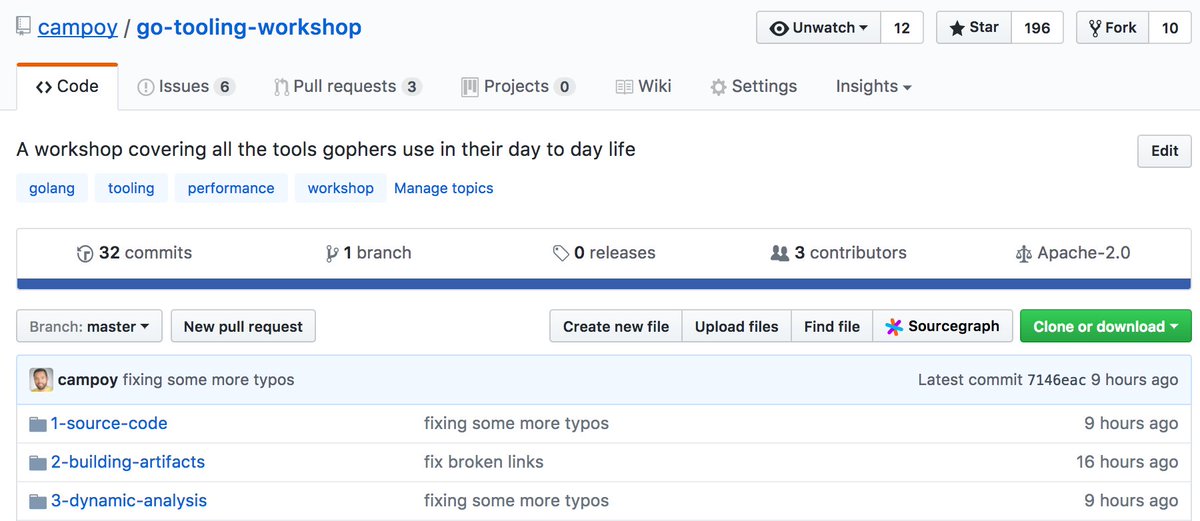Image resolution: width=1200 pixels, height=521 pixels.
Task: Open the golang topic tag
Action: tap(52, 188)
